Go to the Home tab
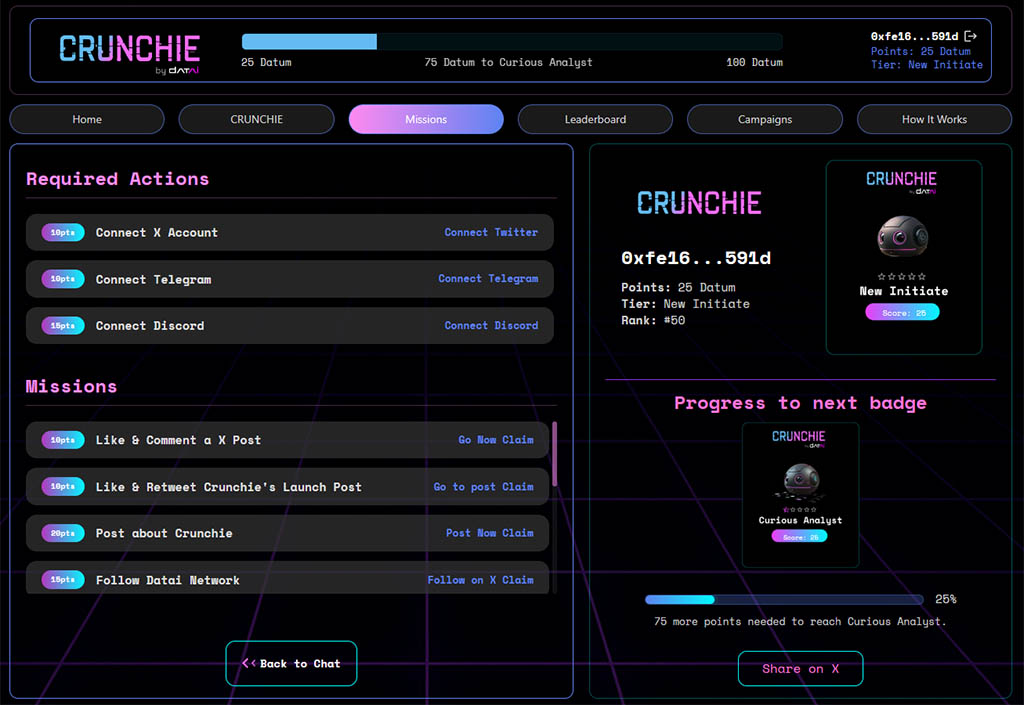The width and height of the screenshot is (1024, 705). tap(87, 119)
